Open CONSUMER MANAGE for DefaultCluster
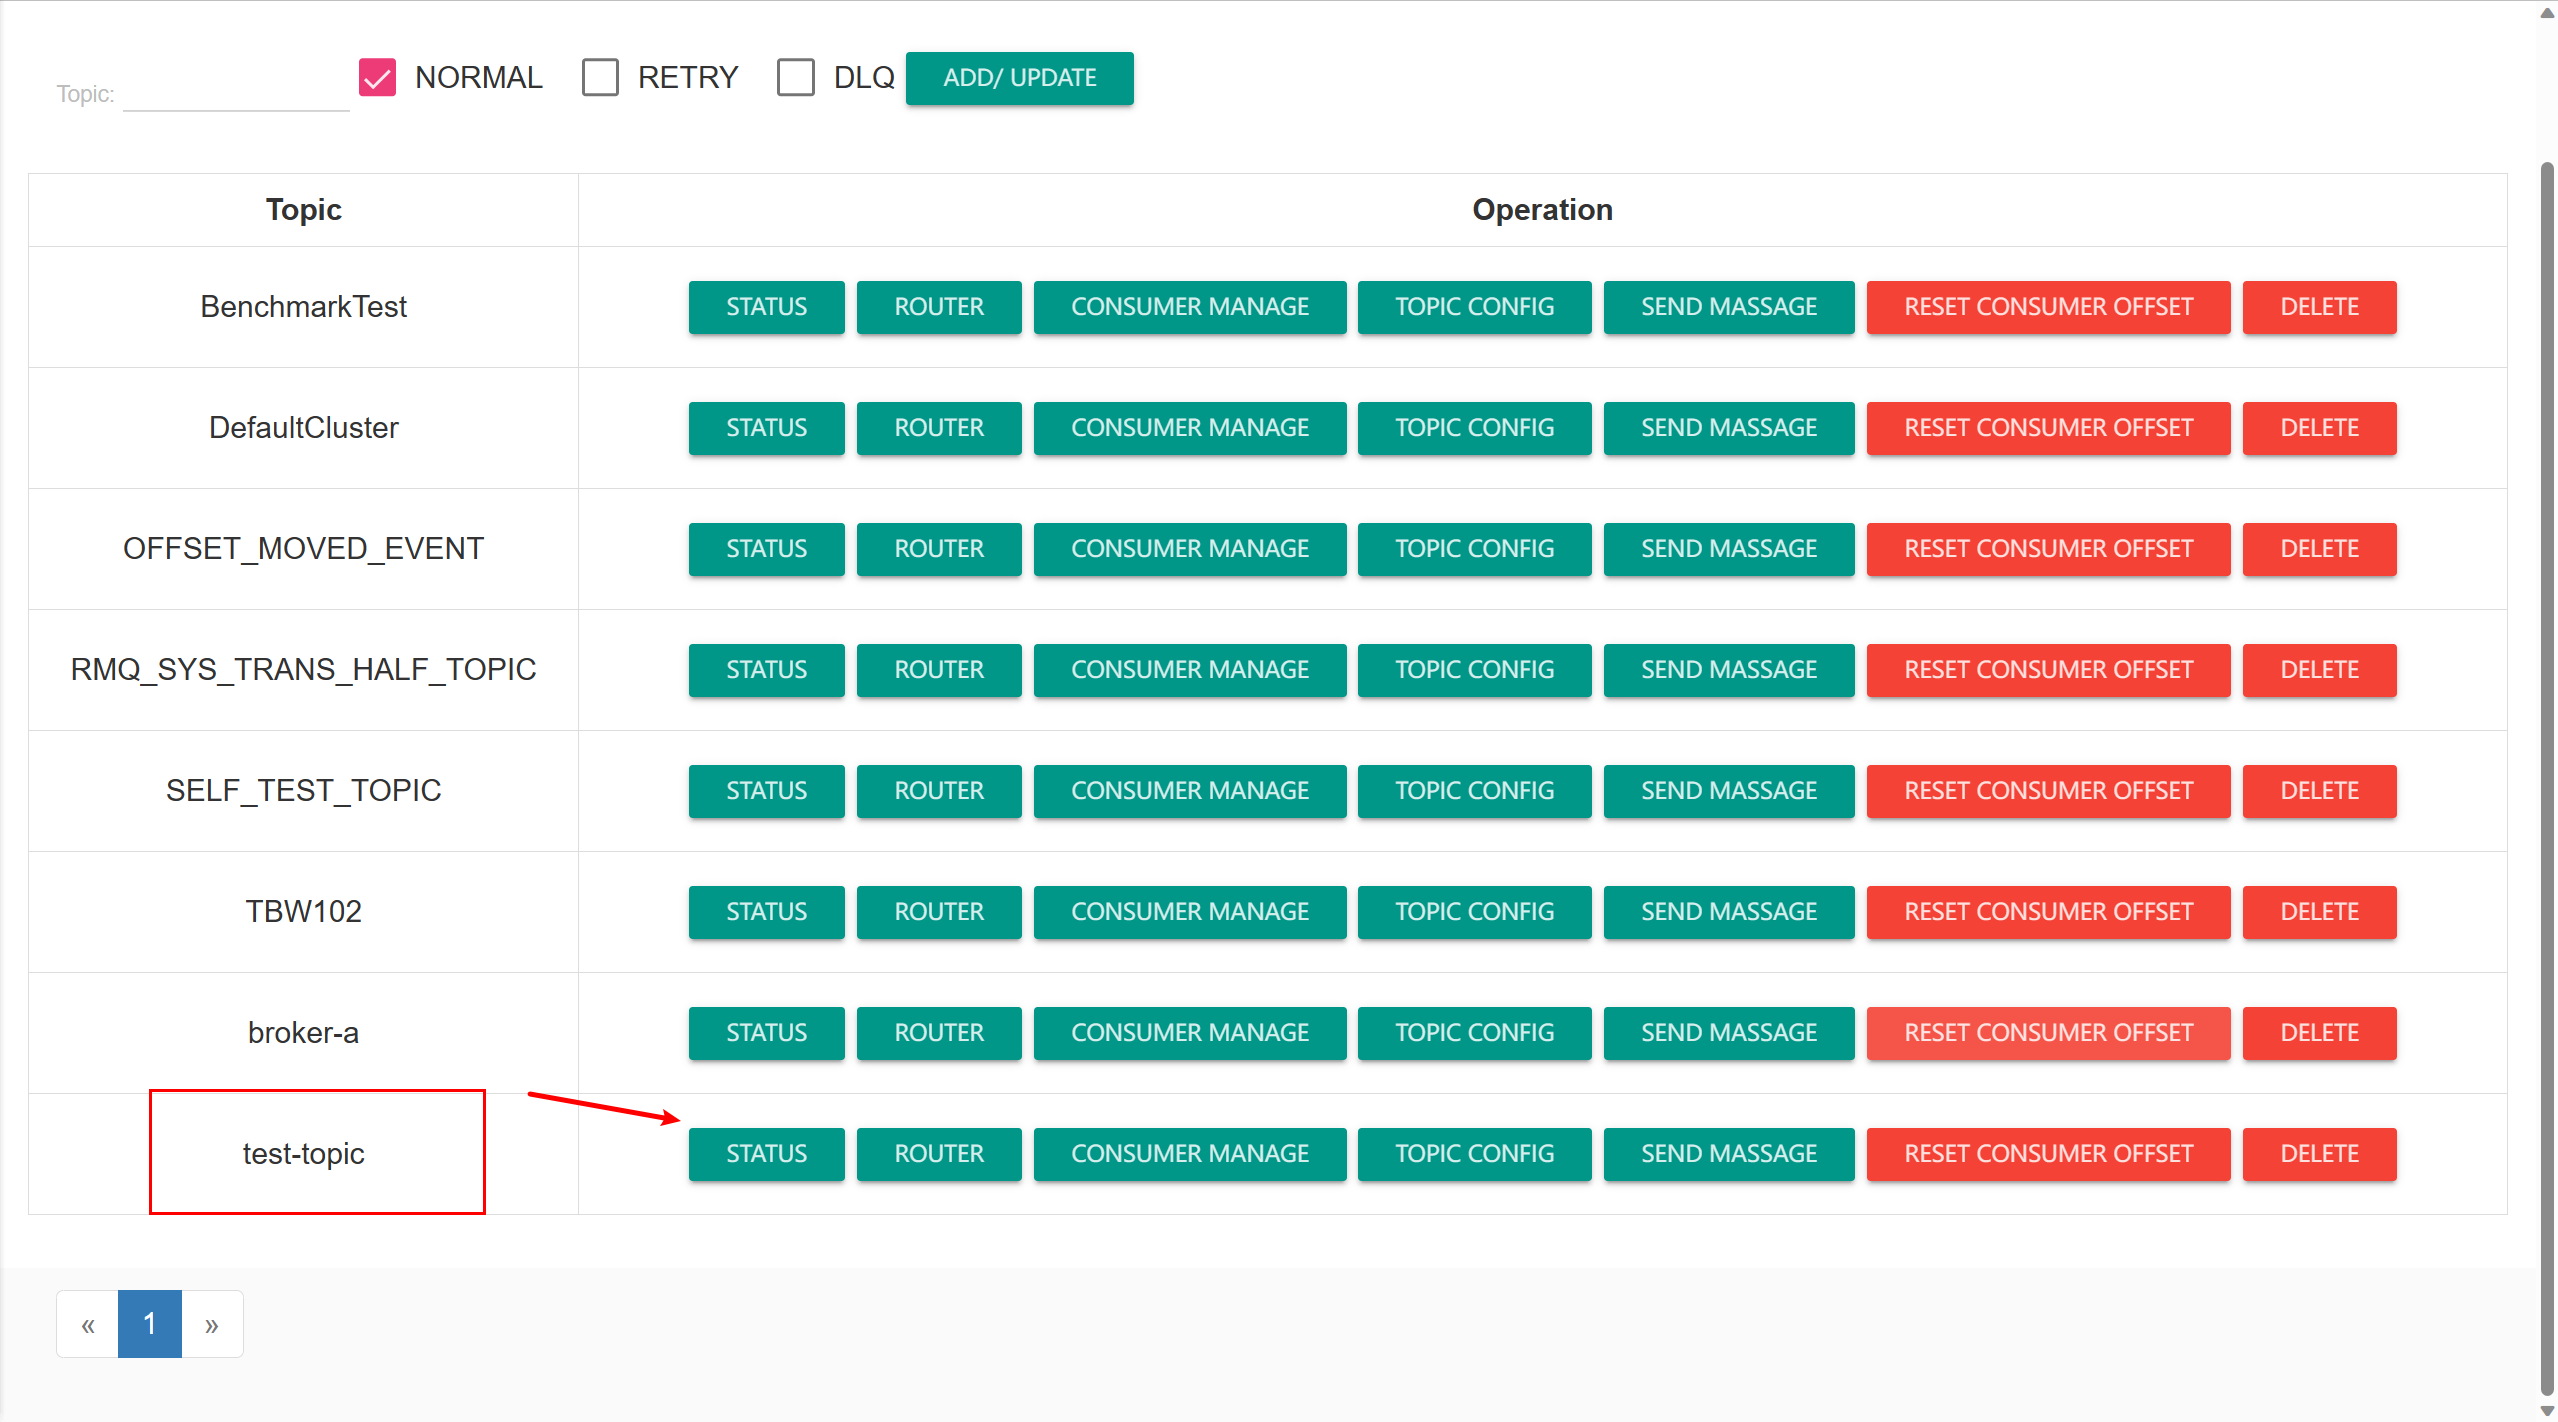Screen dimensions: 2558x1422 point(1189,428)
